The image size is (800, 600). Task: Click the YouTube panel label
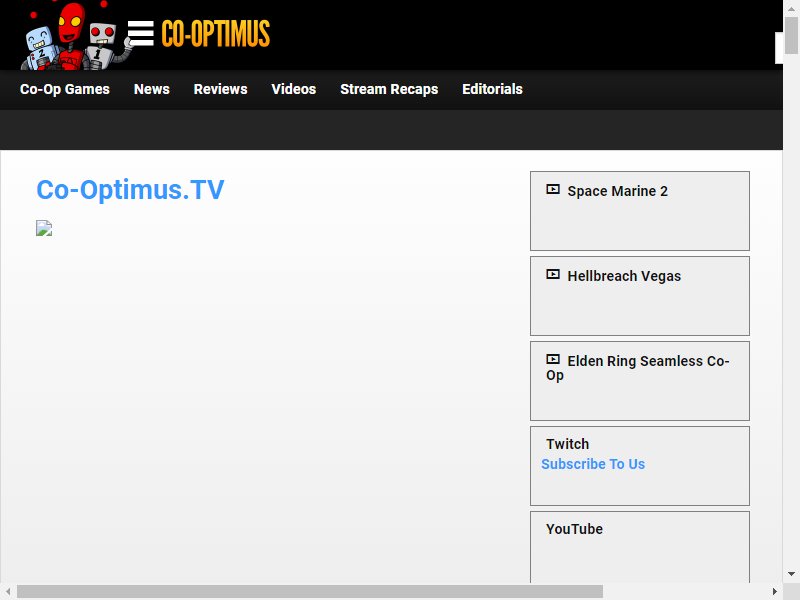pyautogui.click(x=574, y=529)
